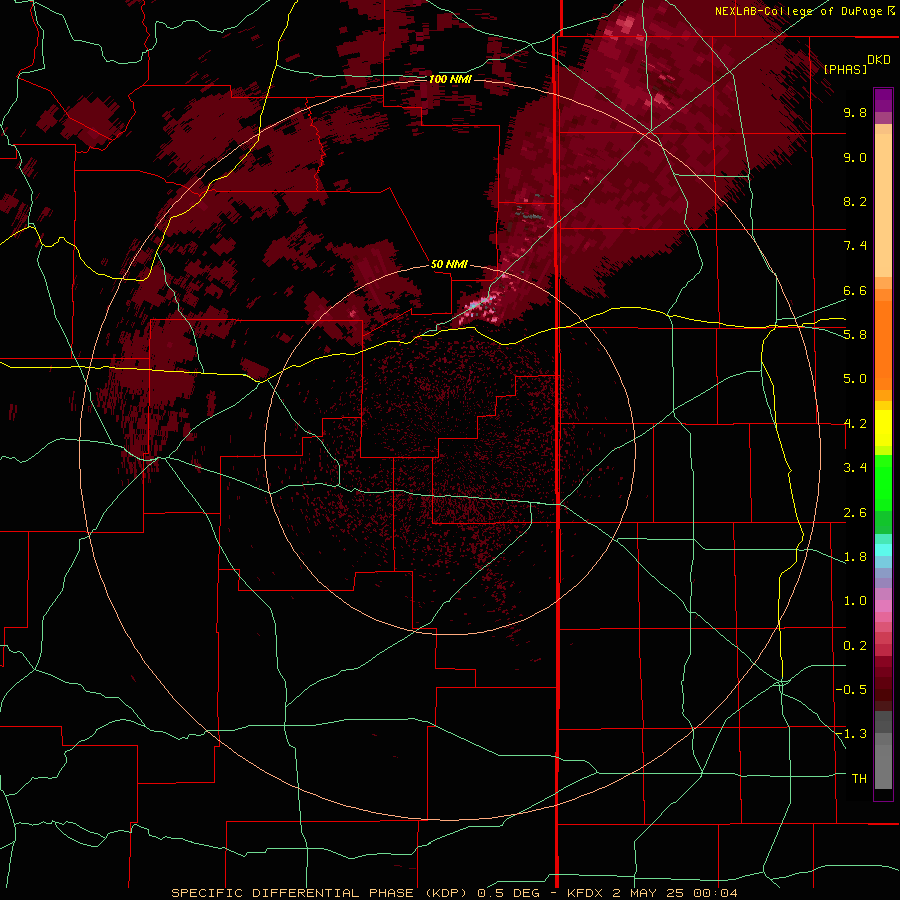
Task: Select the 50 NMI range ring label
Action: [x=449, y=264]
